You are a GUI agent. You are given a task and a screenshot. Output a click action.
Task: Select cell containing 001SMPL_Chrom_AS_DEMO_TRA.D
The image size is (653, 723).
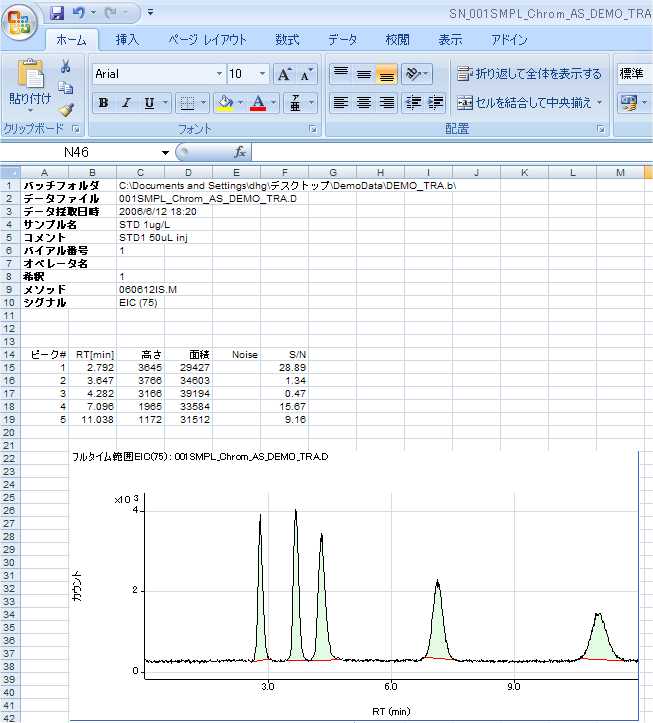[208, 199]
